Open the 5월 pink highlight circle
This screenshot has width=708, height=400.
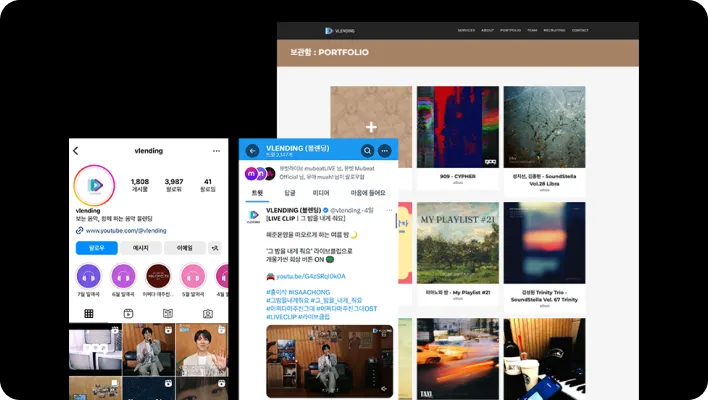(x=193, y=276)
